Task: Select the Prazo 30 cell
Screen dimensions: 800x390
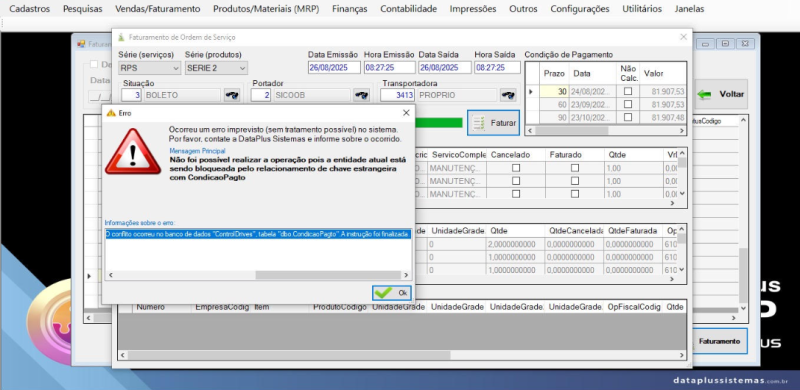Action: [x=554, y=91]
